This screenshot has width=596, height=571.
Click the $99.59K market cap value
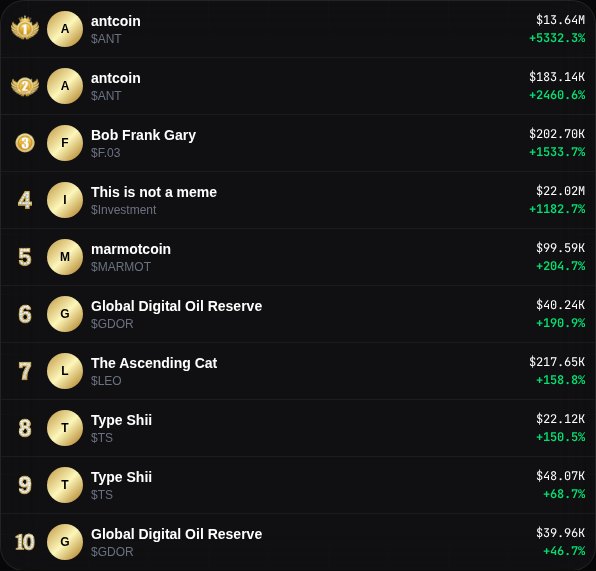tap(561, 248)
